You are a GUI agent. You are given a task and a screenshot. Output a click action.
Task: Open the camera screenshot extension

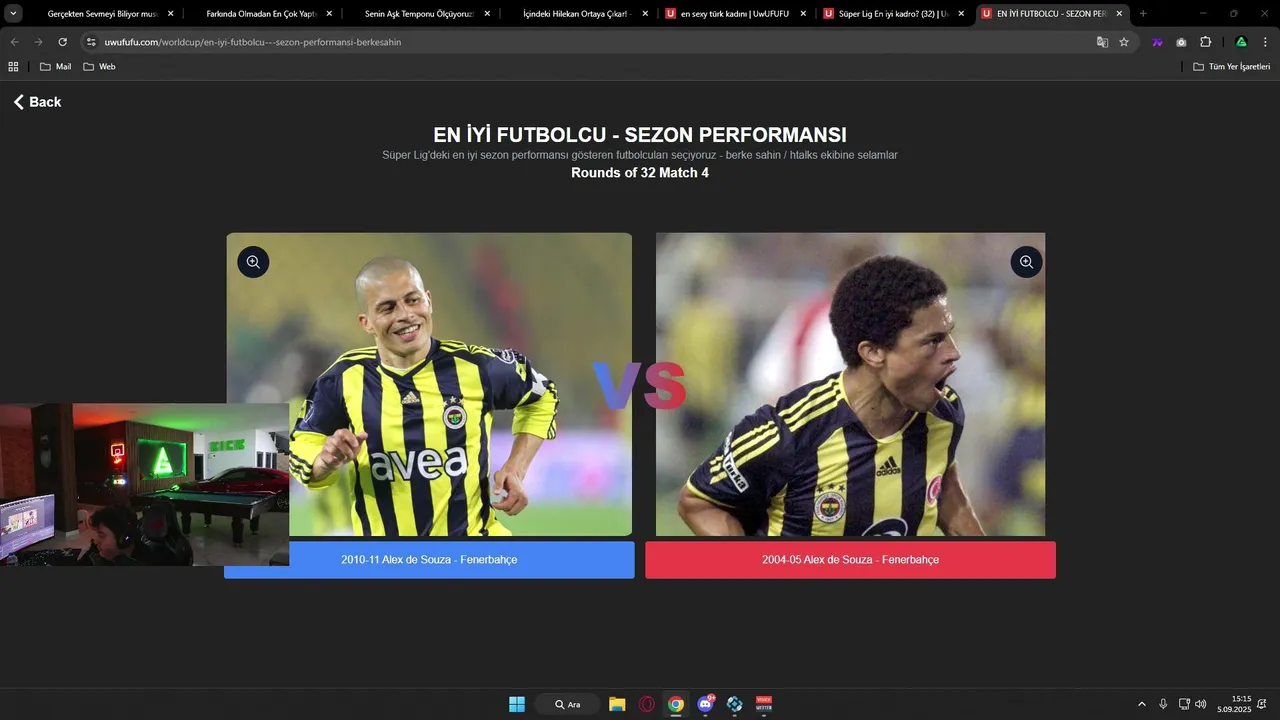pyautogui.click(x=1181, y=42)
